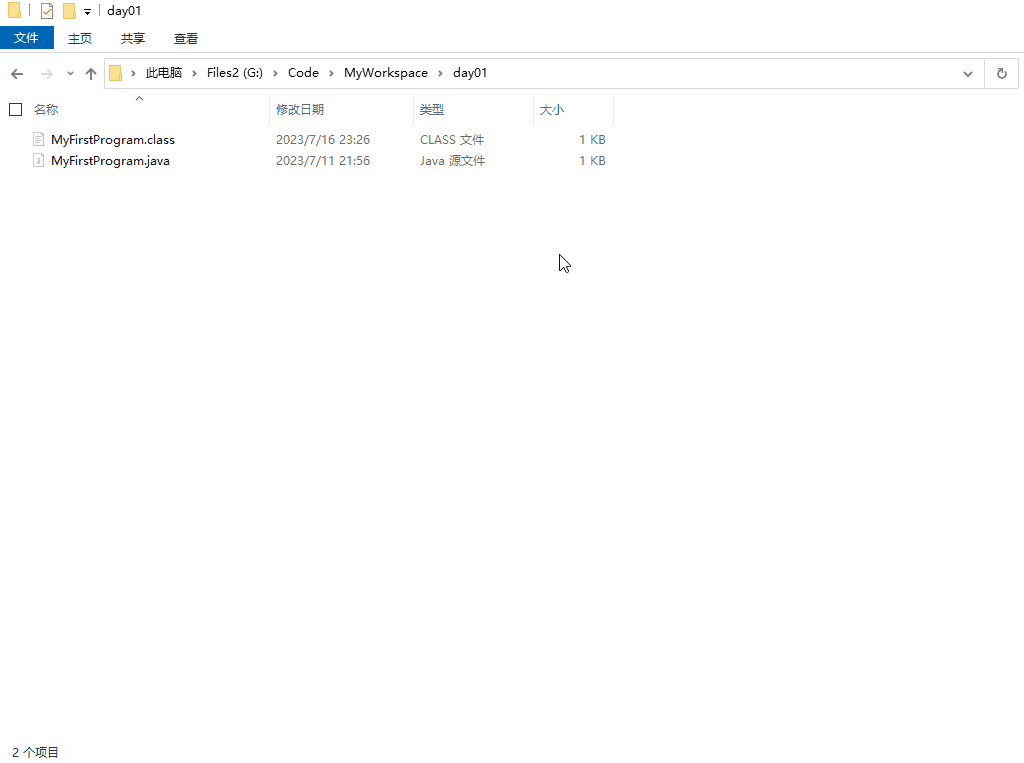
Task: Click the New Folder quick access icon
Action: click(x=69, y=11)
